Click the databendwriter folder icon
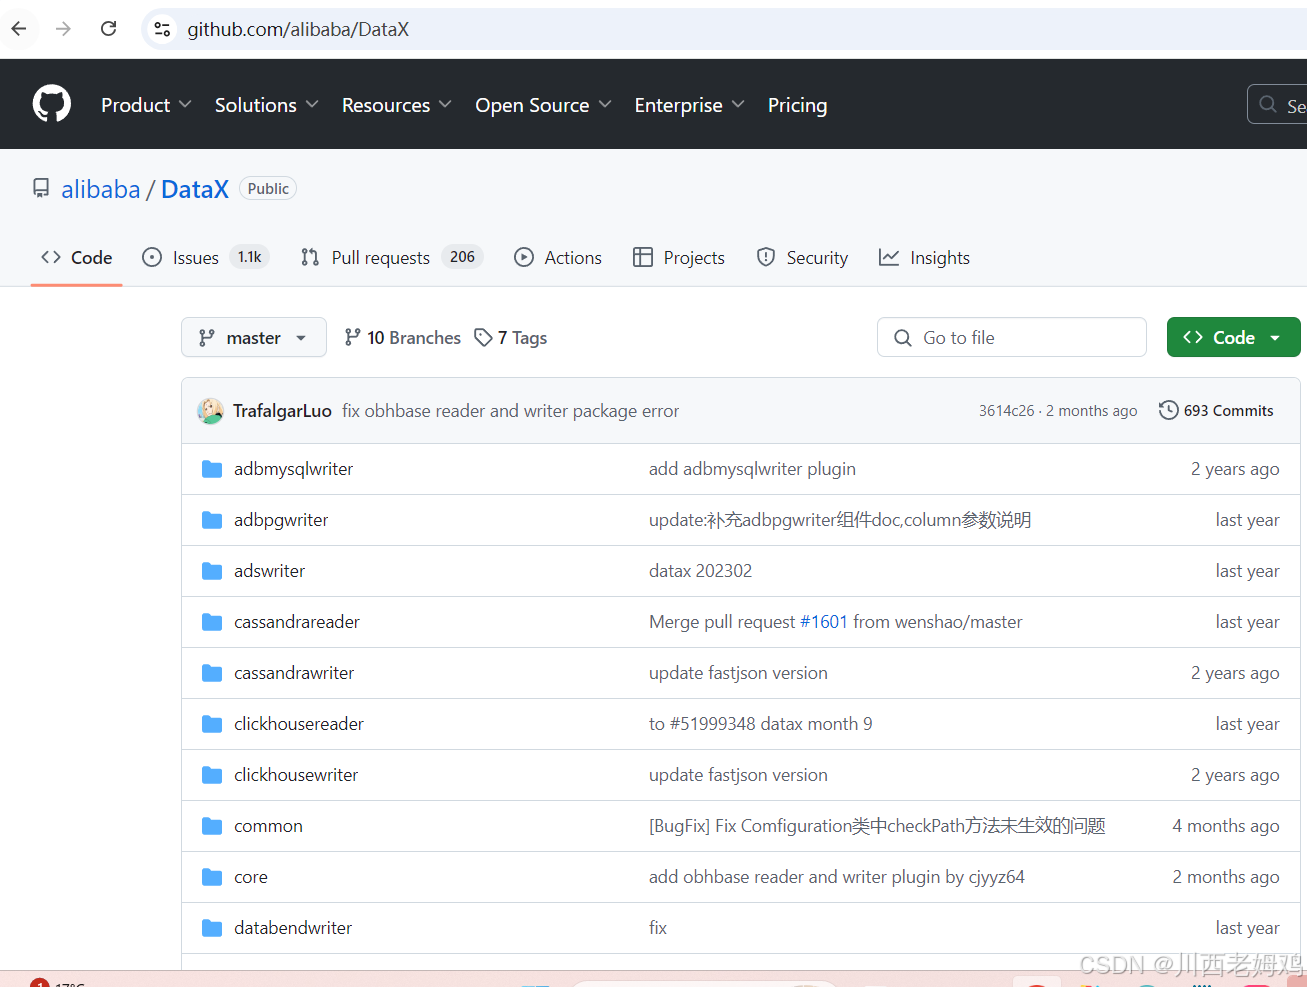This screenshot has height=987, width=1307. click(x=212, y=928)
